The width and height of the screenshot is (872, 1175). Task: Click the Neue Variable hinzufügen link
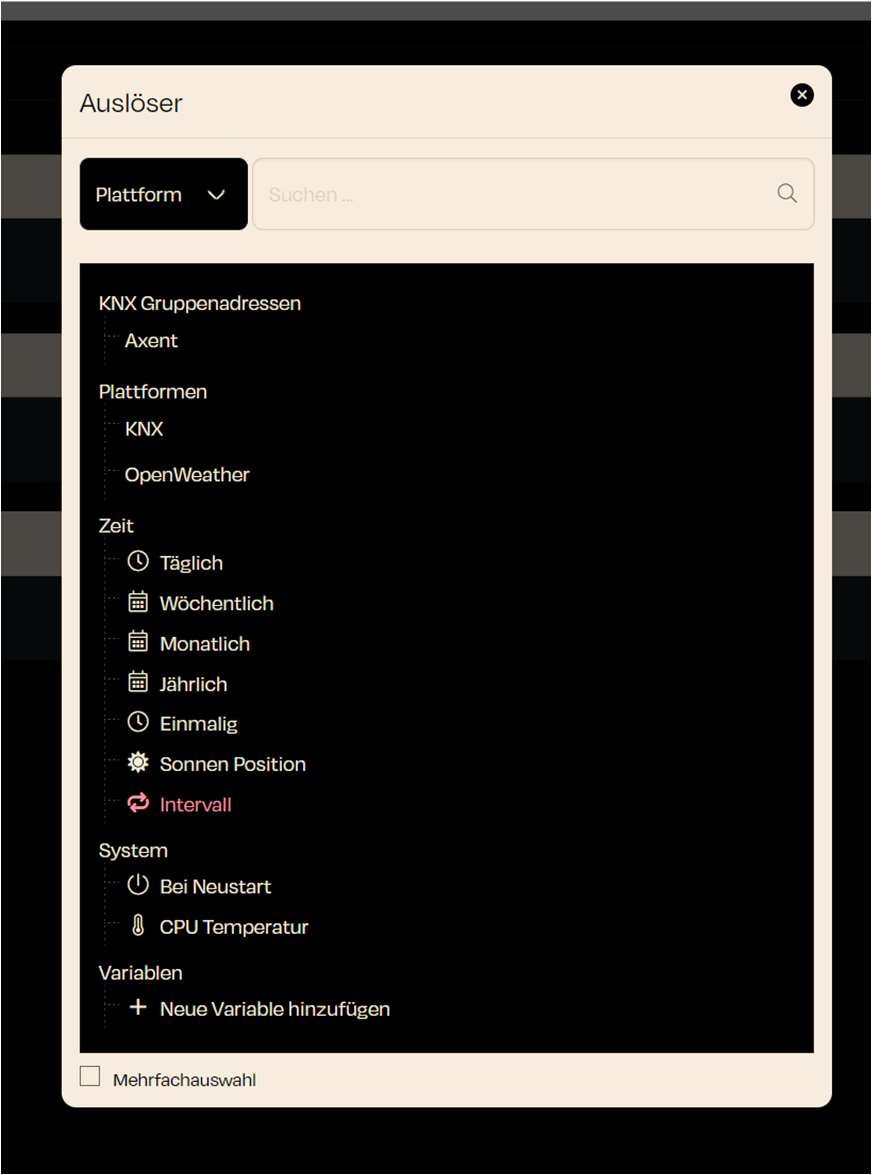[274, 1009]
